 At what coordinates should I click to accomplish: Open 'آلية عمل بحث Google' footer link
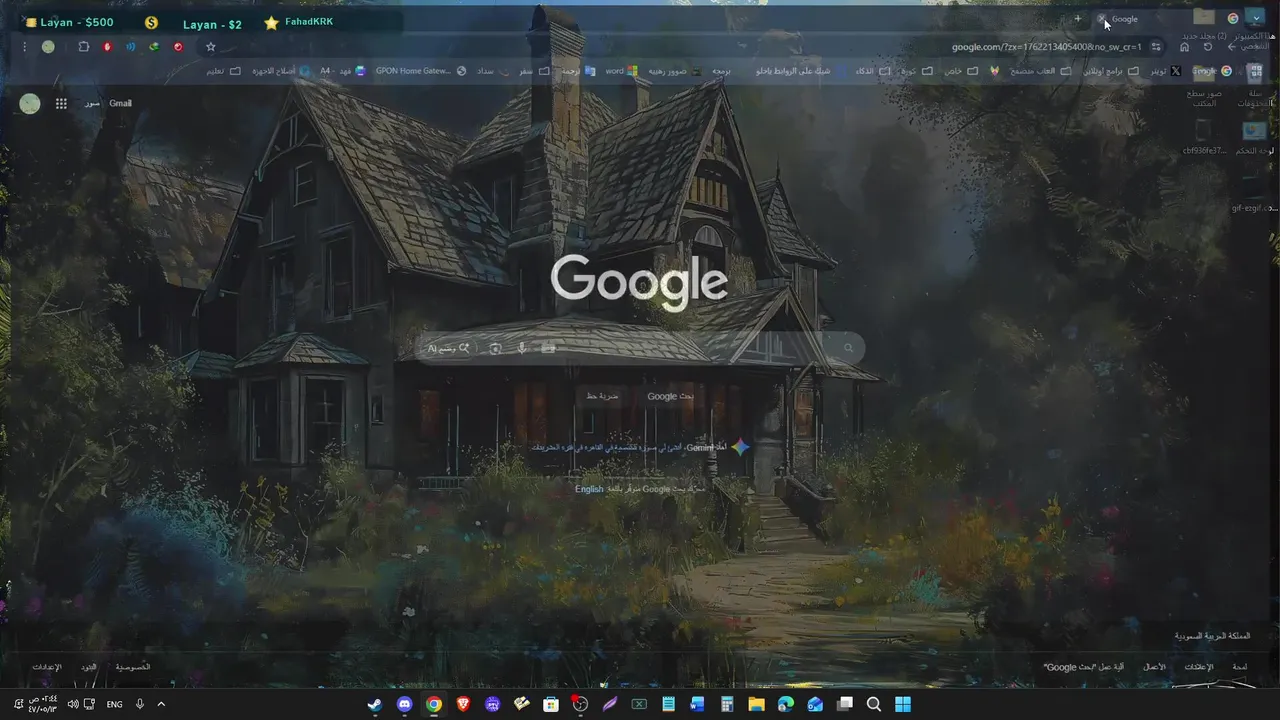(x=1084, y=667)
